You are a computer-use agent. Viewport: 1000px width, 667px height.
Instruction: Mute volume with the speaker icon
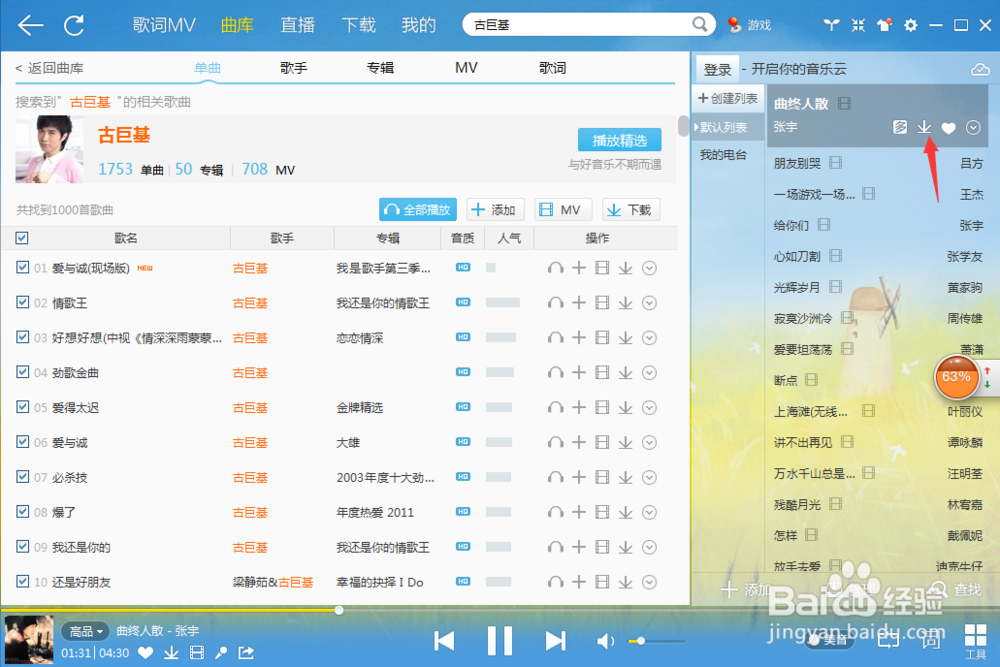(605, 641)
